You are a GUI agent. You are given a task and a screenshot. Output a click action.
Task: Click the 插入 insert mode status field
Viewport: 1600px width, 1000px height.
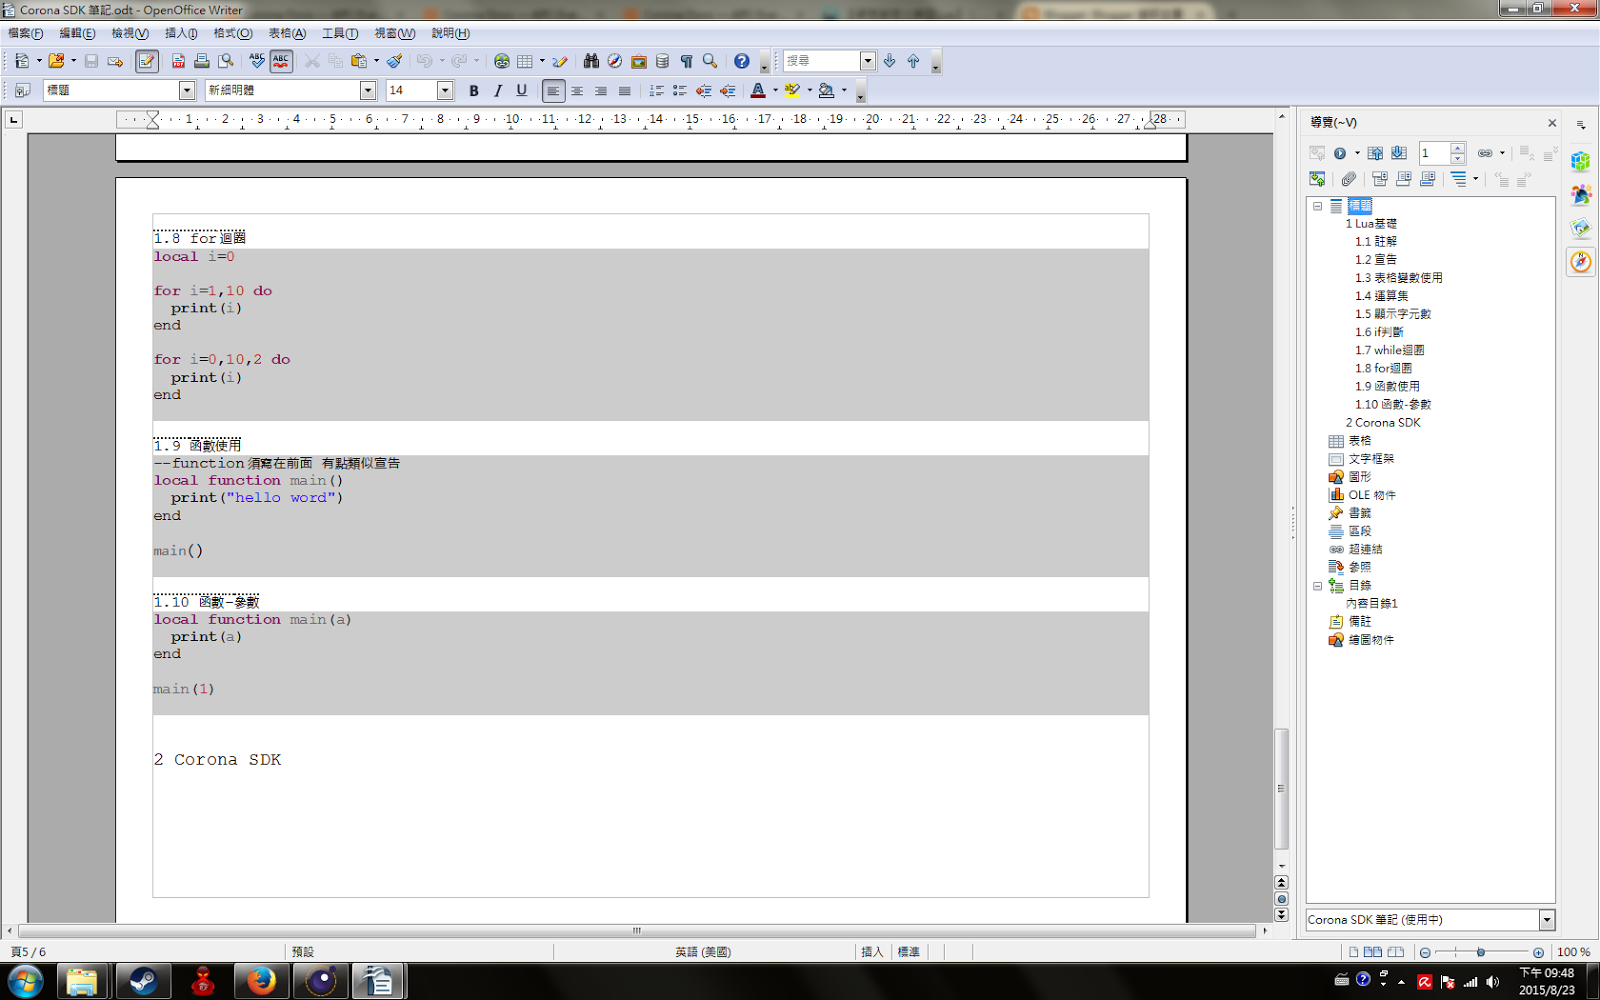tap(872, 952)
